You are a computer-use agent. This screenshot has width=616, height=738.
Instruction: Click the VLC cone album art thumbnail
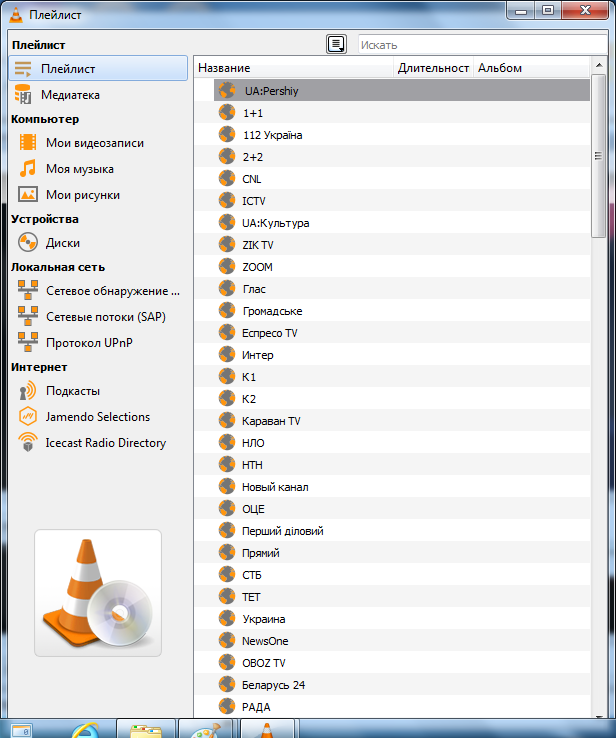98,593
